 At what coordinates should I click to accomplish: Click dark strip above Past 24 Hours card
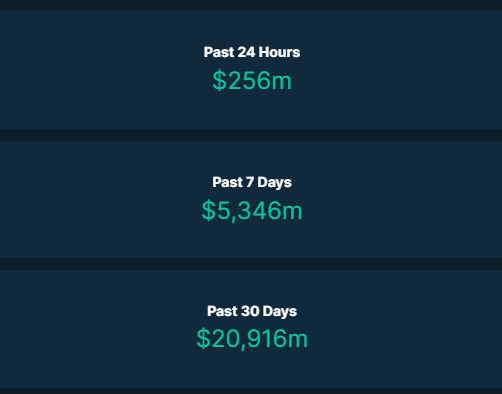point(251,5)
